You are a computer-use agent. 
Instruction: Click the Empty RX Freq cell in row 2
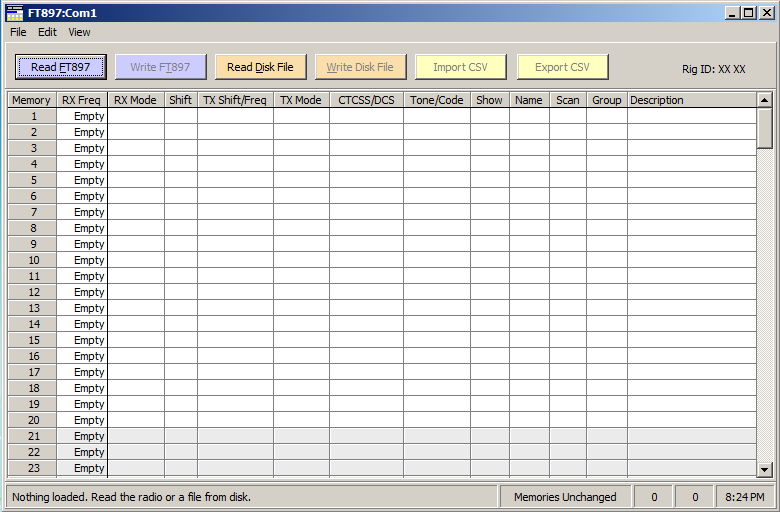(x=82, y=132)
